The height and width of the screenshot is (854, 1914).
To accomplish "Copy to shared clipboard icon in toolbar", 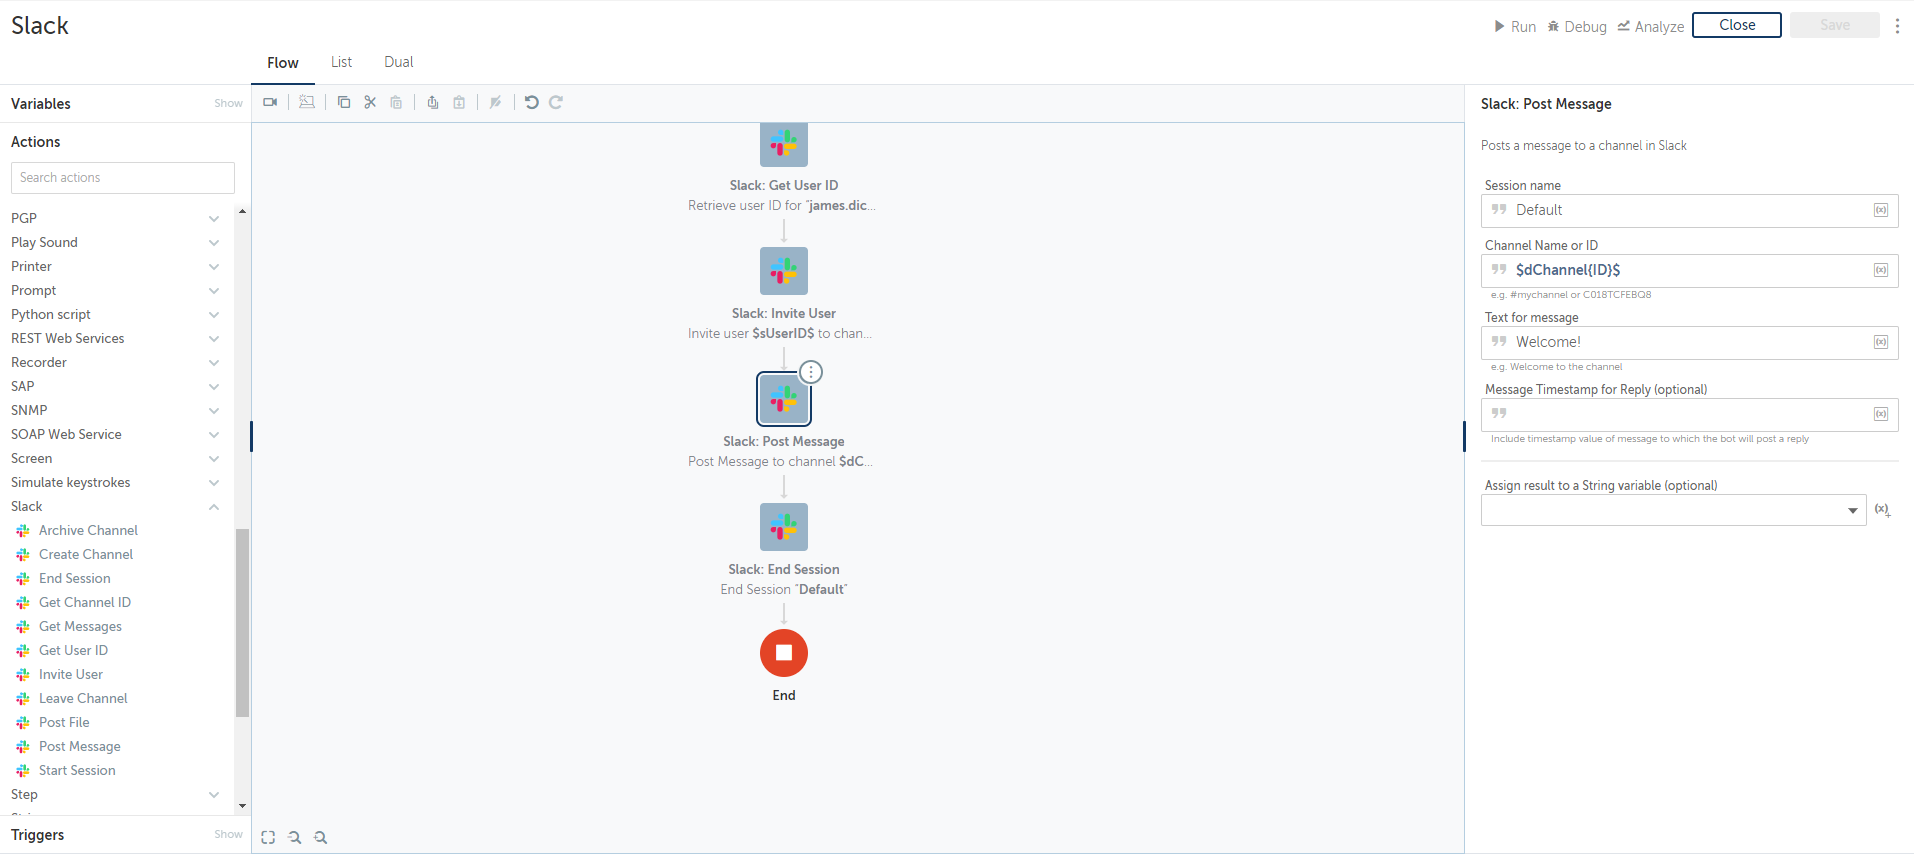I will 433,102.
